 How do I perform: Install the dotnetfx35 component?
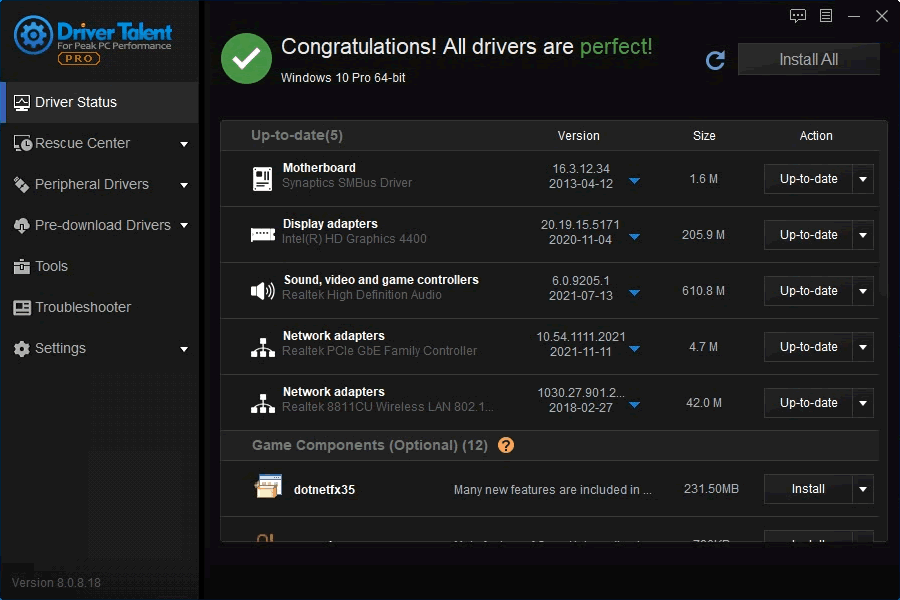808,489
